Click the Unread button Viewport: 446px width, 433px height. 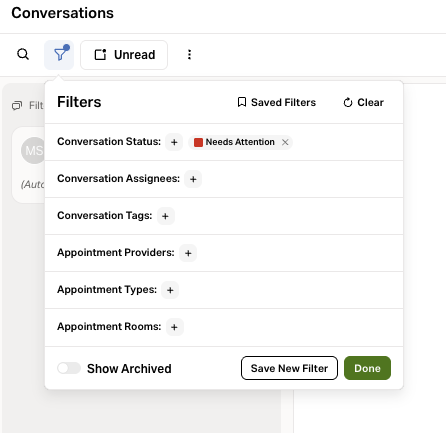tap(124, 55)
